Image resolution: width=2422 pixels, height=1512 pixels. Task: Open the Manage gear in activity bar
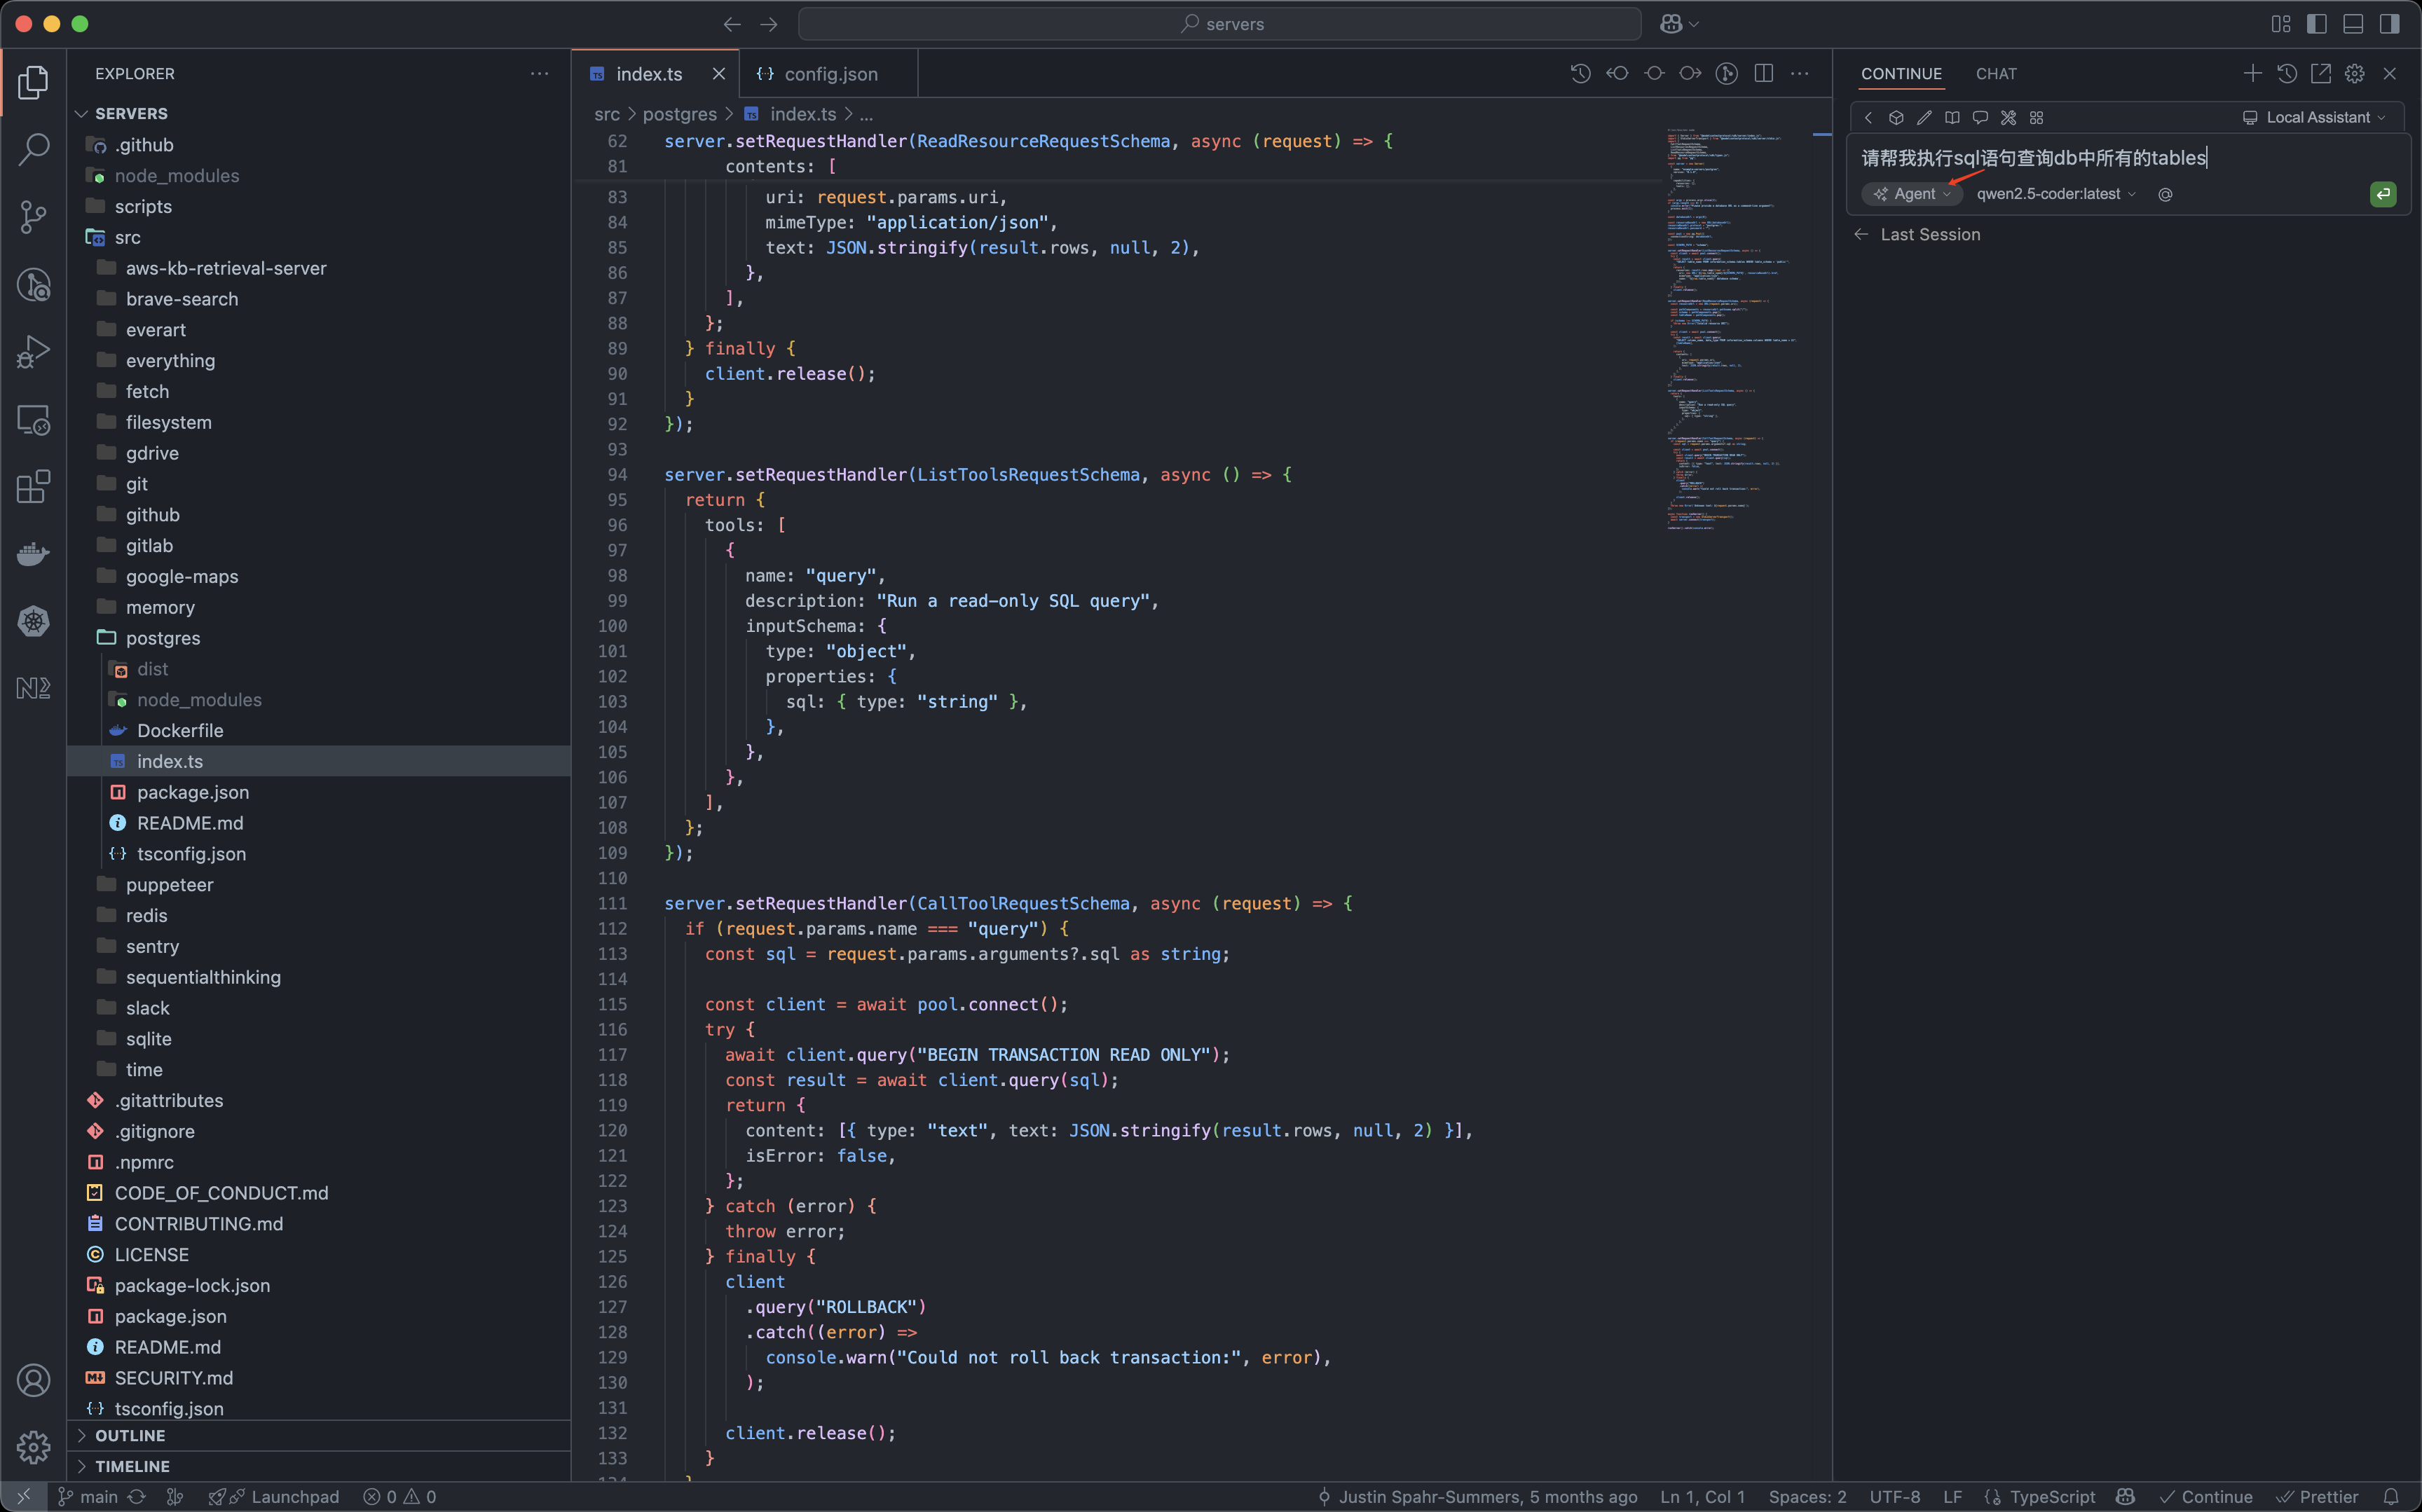click(33, 1447)
